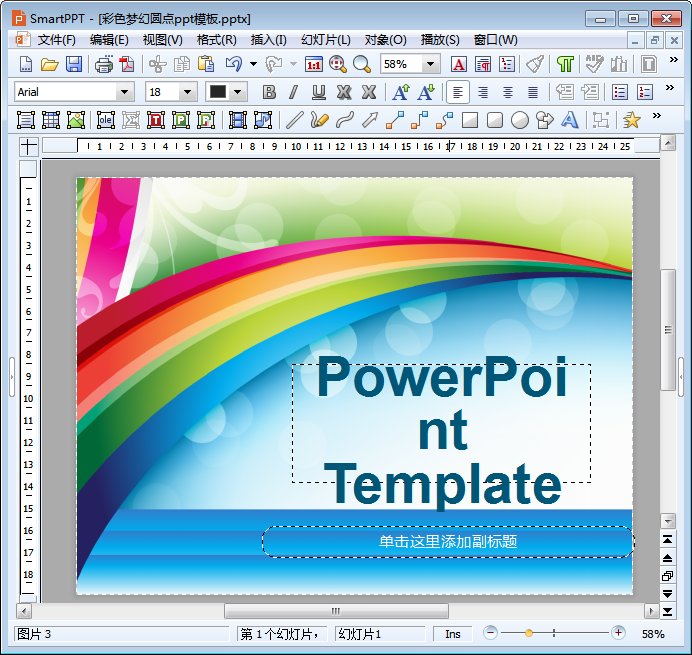Draw a rectangle with the rectangle tool
This screenshot has width=692, height=655.
(470, 120)
